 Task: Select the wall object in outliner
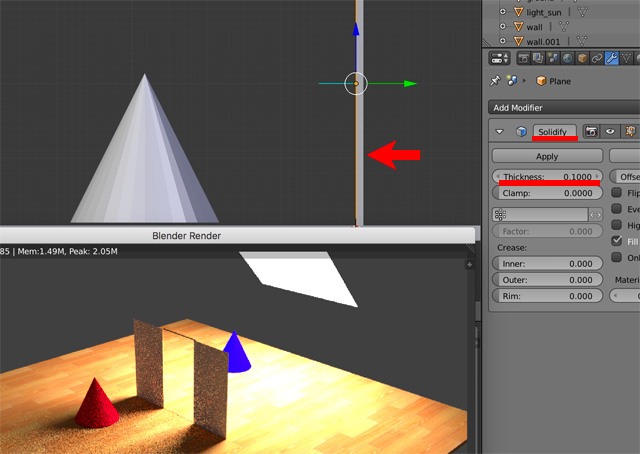tap(535, 26)
